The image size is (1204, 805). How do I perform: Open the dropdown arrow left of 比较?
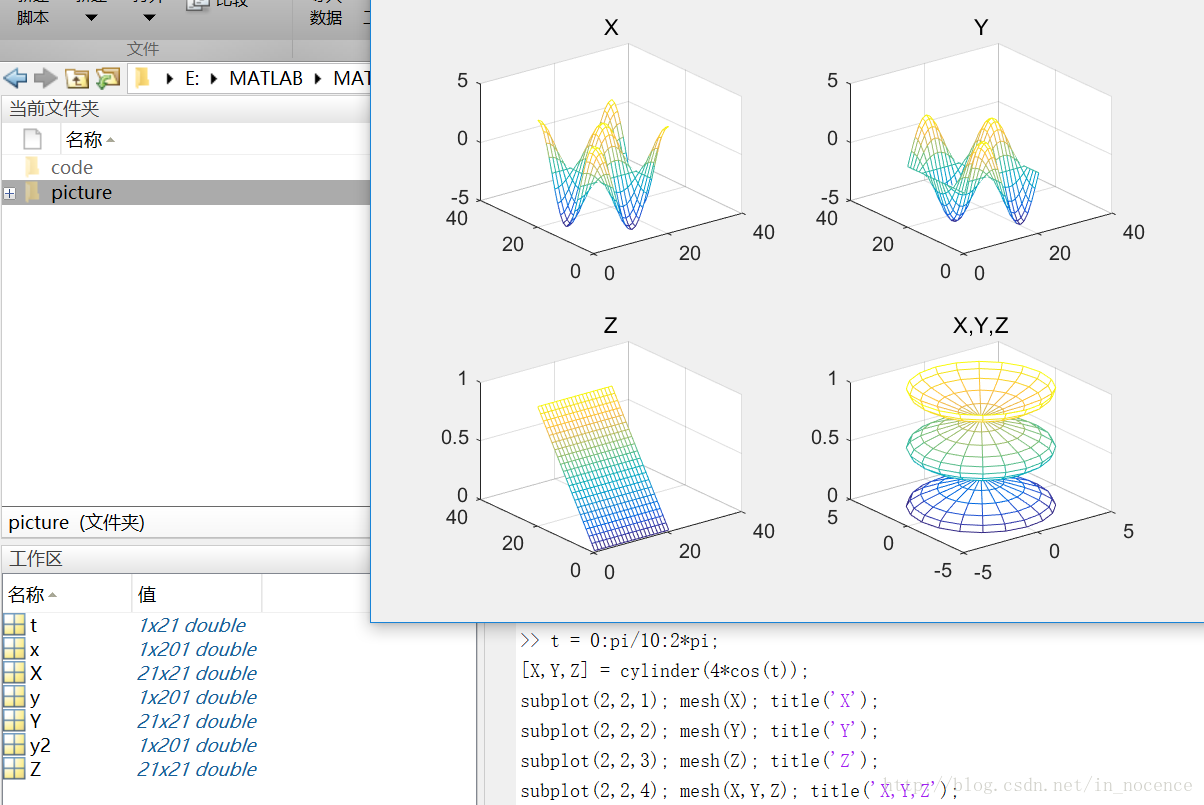[x=149, y=17]
